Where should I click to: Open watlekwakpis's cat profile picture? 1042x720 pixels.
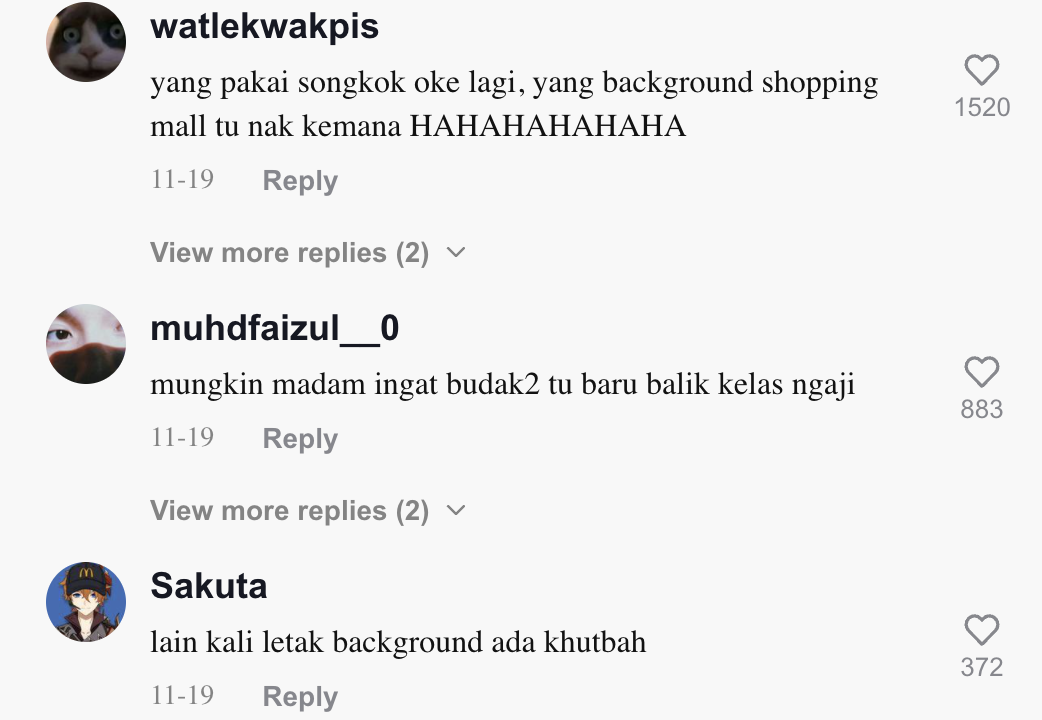[x=86, y=42]
